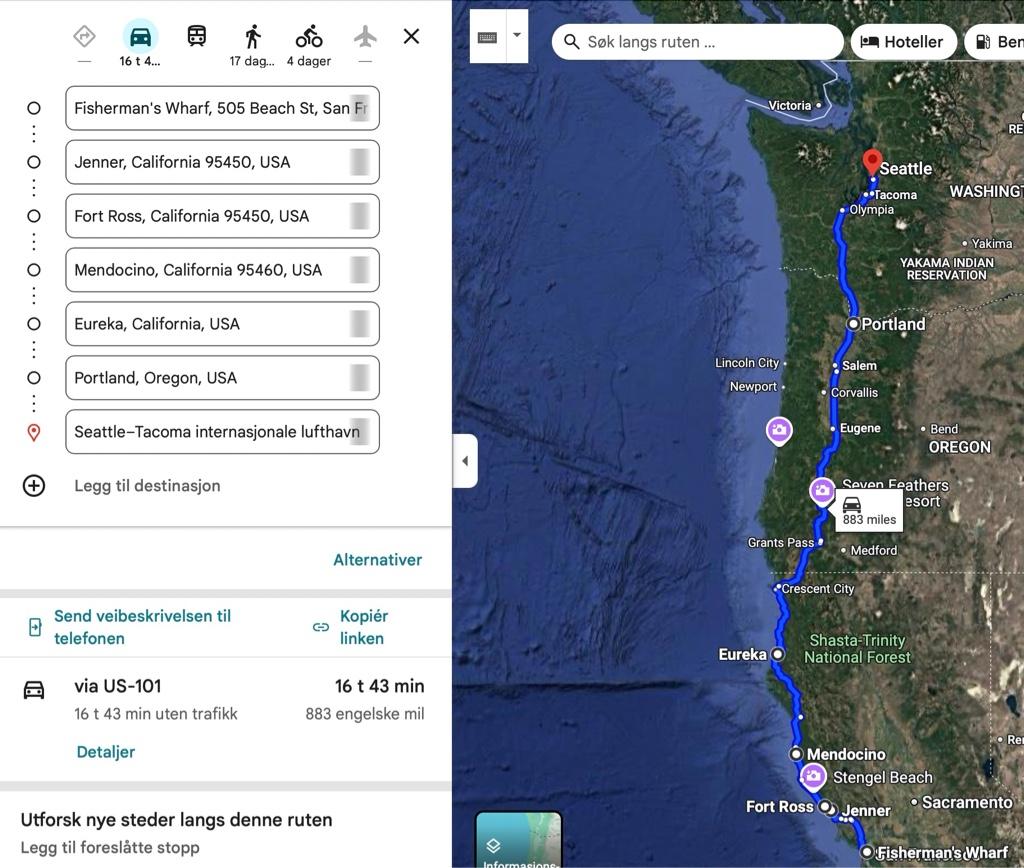The width and height of the screenshot is (1024, 868).
Task: Open the map layers thumbnail
Action: [x=519, y=840]
